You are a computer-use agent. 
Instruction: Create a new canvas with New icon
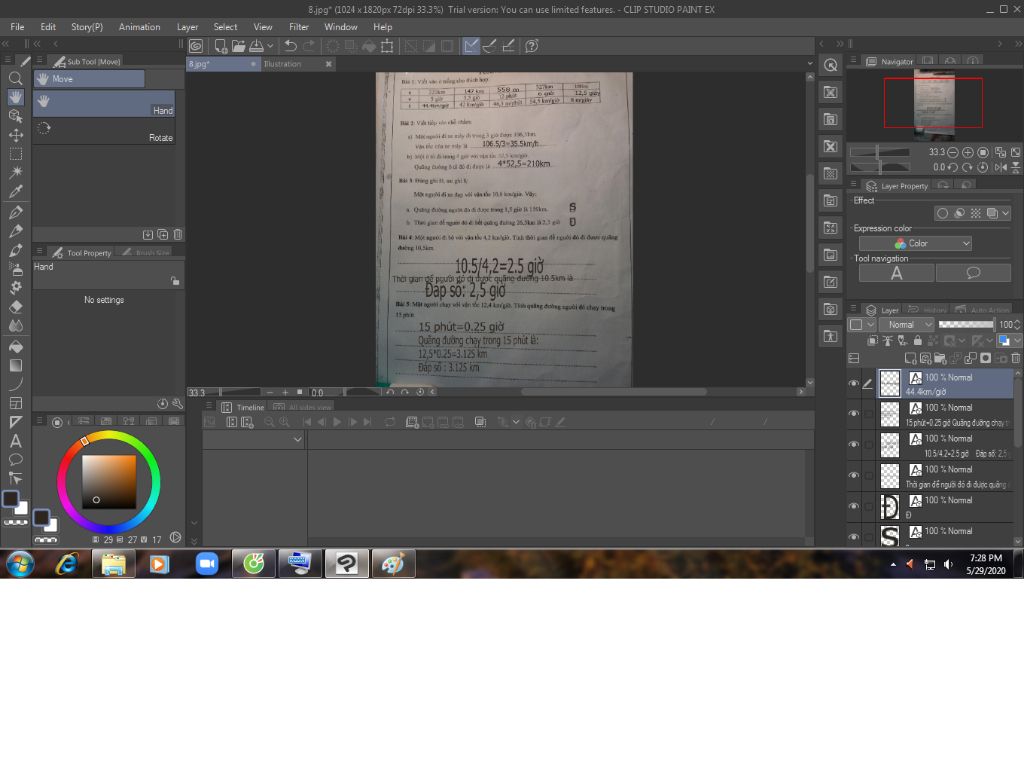pos(221,46)
